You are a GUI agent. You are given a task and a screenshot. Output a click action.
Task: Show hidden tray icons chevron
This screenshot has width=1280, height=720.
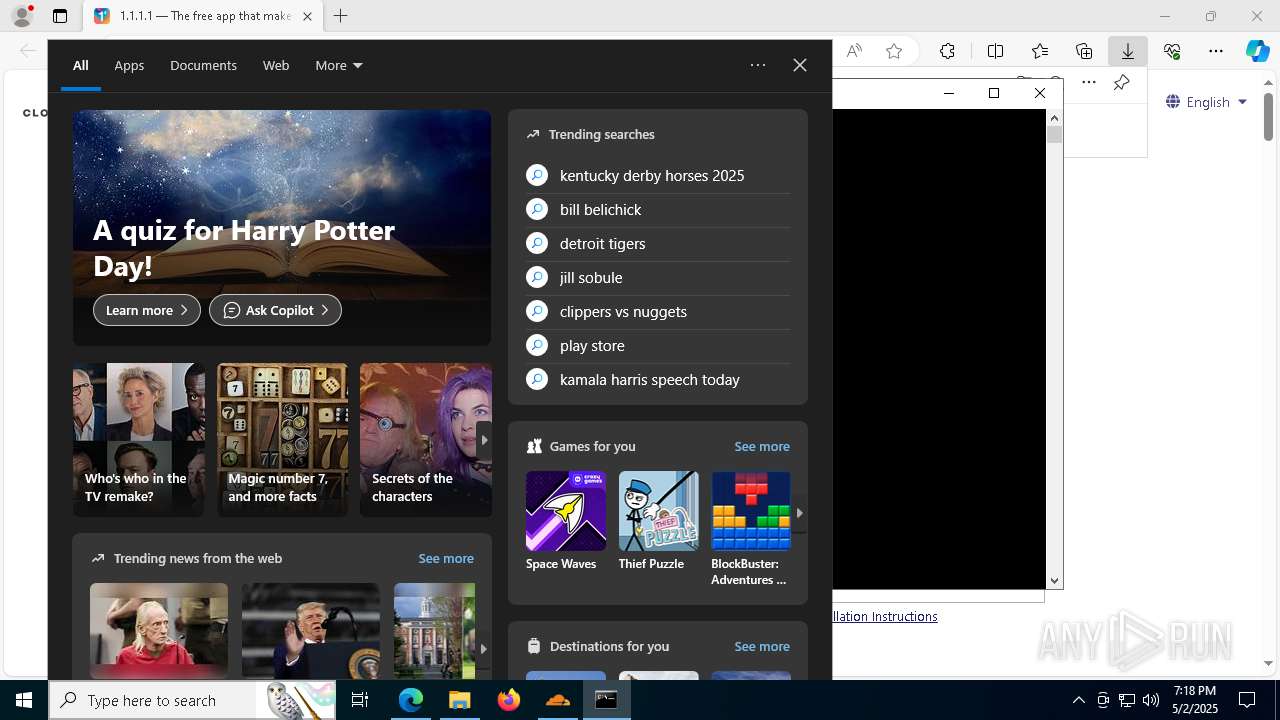coord(1078,700)
